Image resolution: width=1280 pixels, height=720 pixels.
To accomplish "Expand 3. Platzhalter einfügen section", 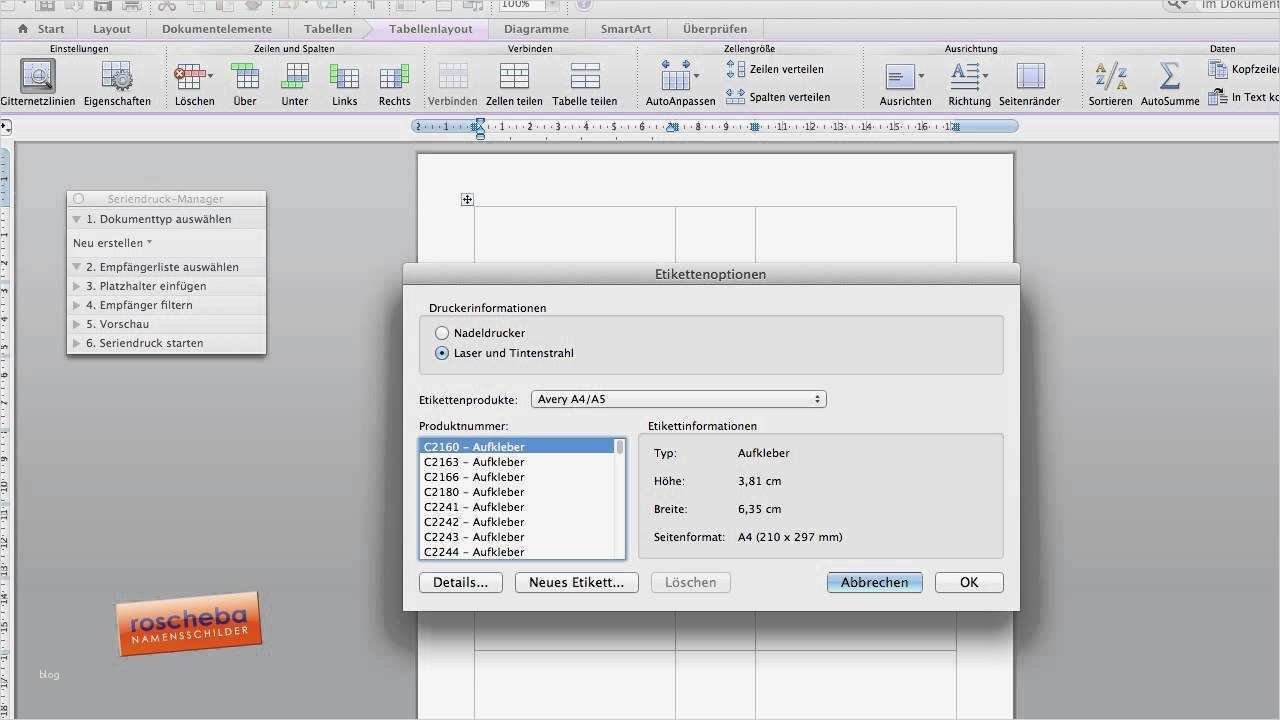I will tap(76, 286).
